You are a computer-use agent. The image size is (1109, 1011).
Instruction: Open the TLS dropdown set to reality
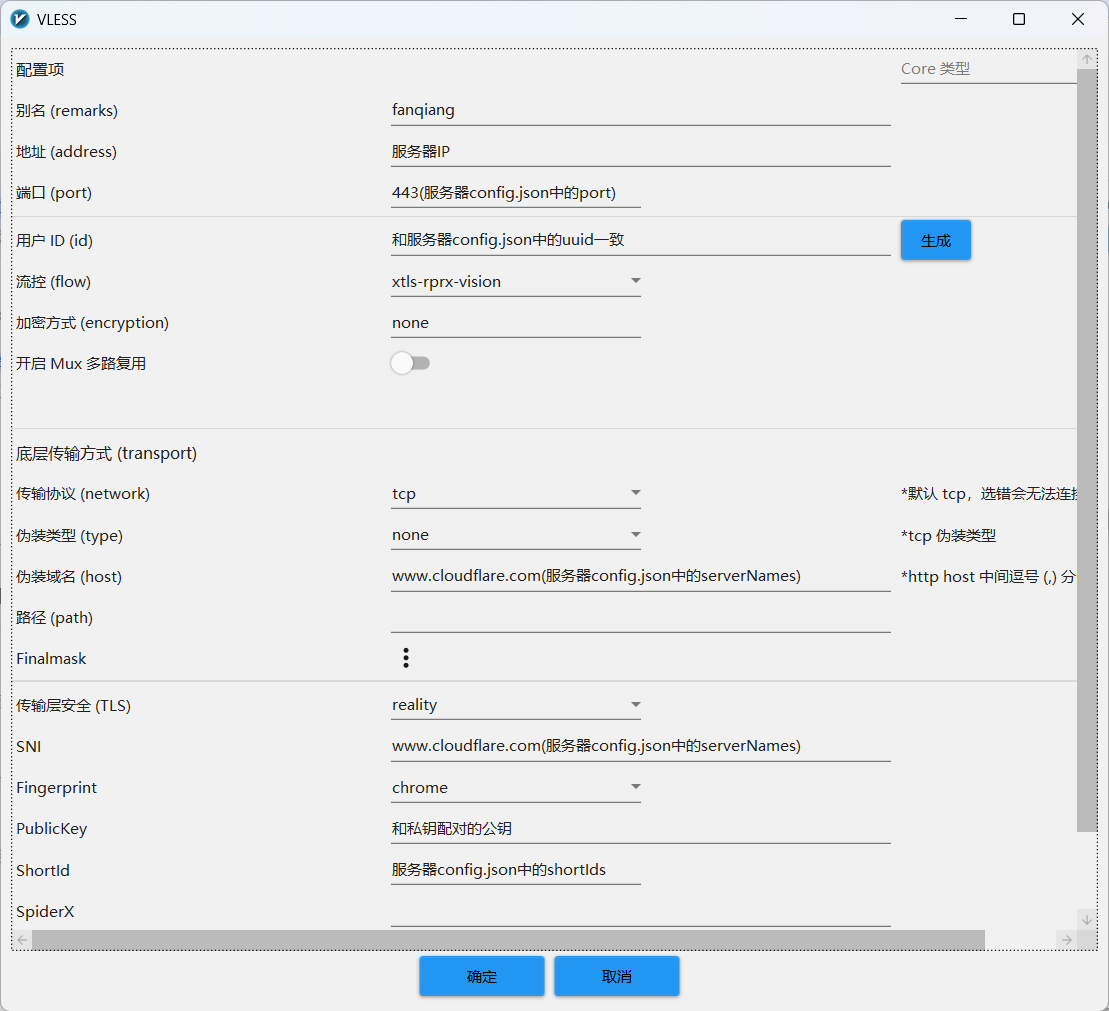[515, 705]
